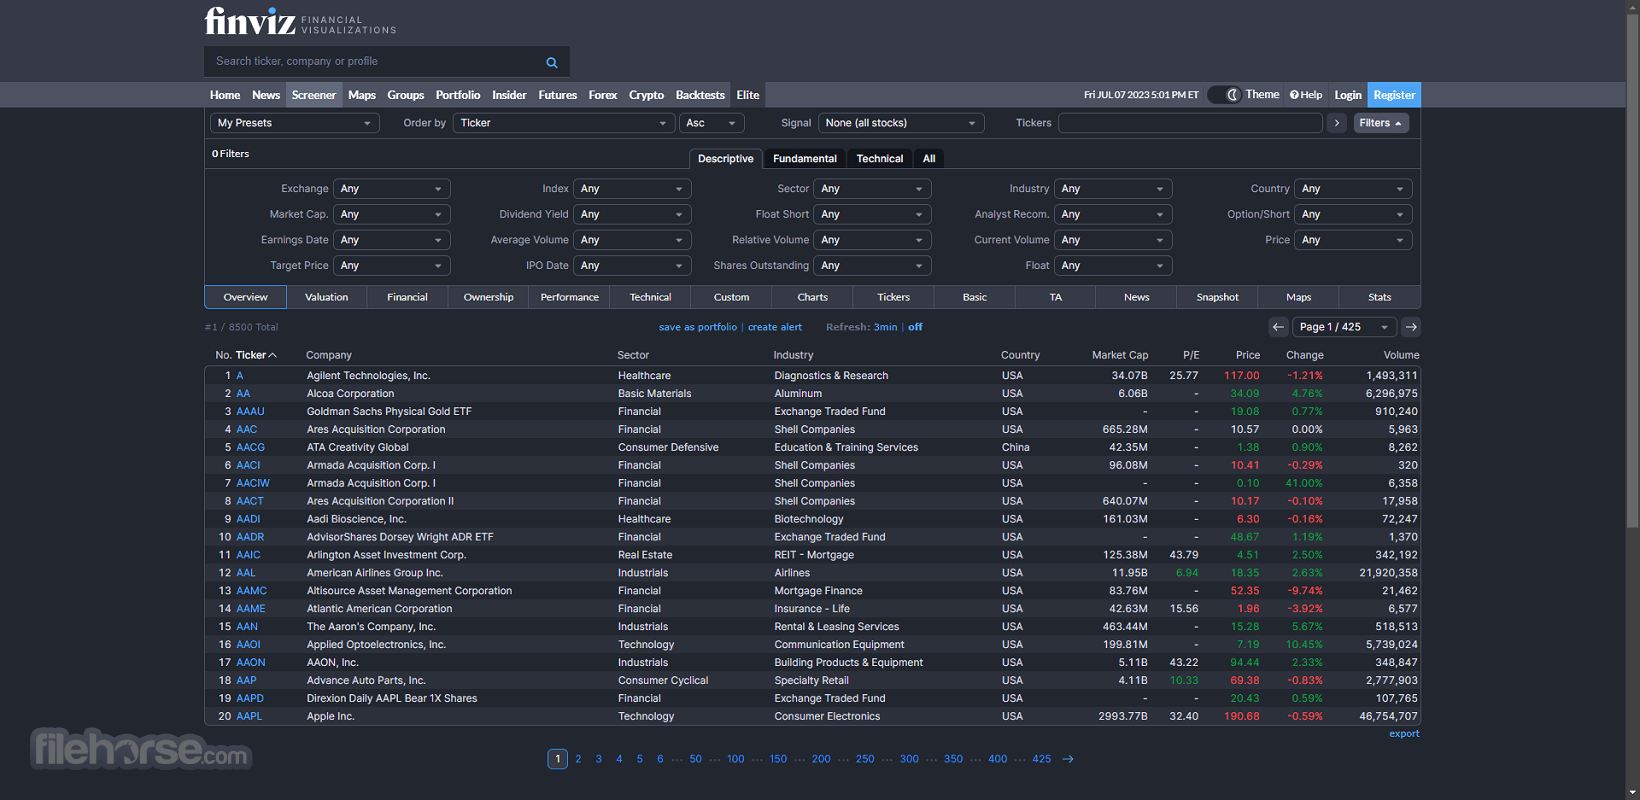The height and width of the screenshot is (800, 1640).
Task: Collapse the Filters panel button
Action: pos(1381,123)
